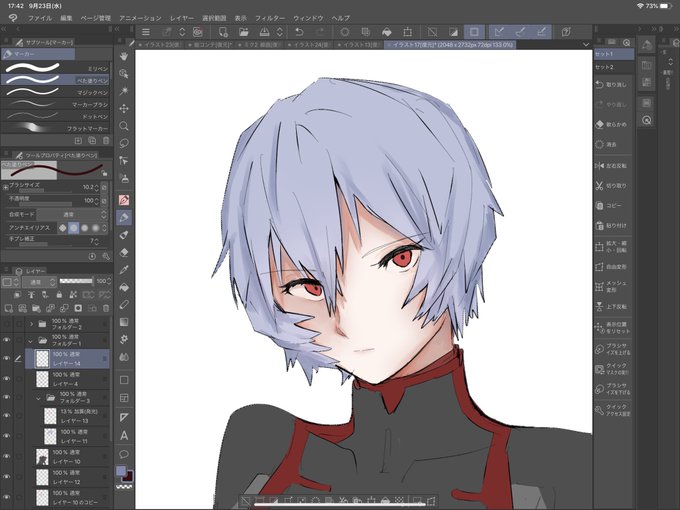Open アニメーション menu

point(140,18)
